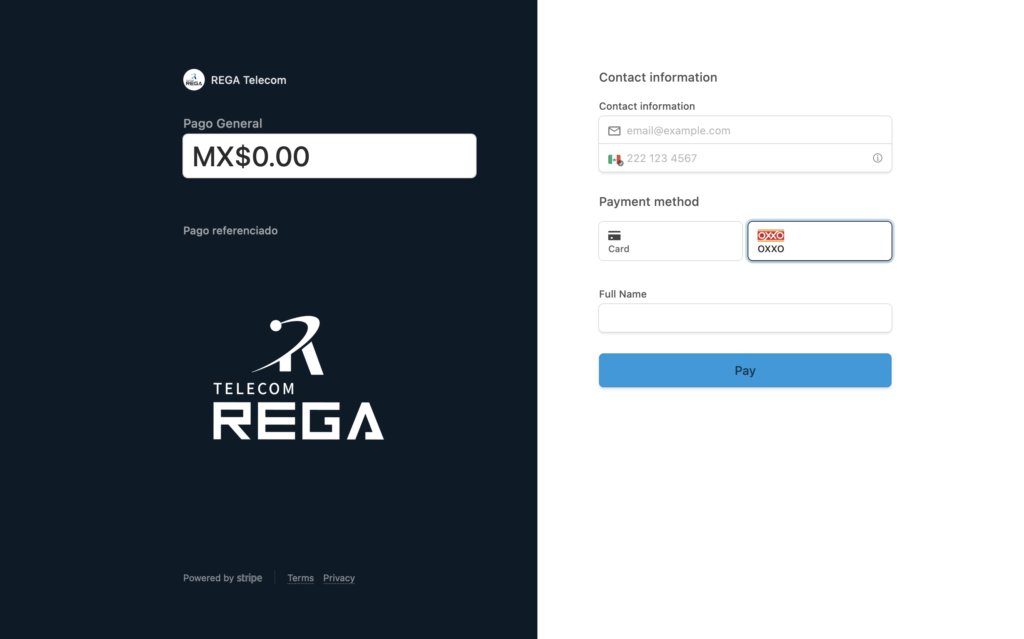Click the Contact information section heading
The width and height of the screenshot is (1024, 639).
click(658, 77)
